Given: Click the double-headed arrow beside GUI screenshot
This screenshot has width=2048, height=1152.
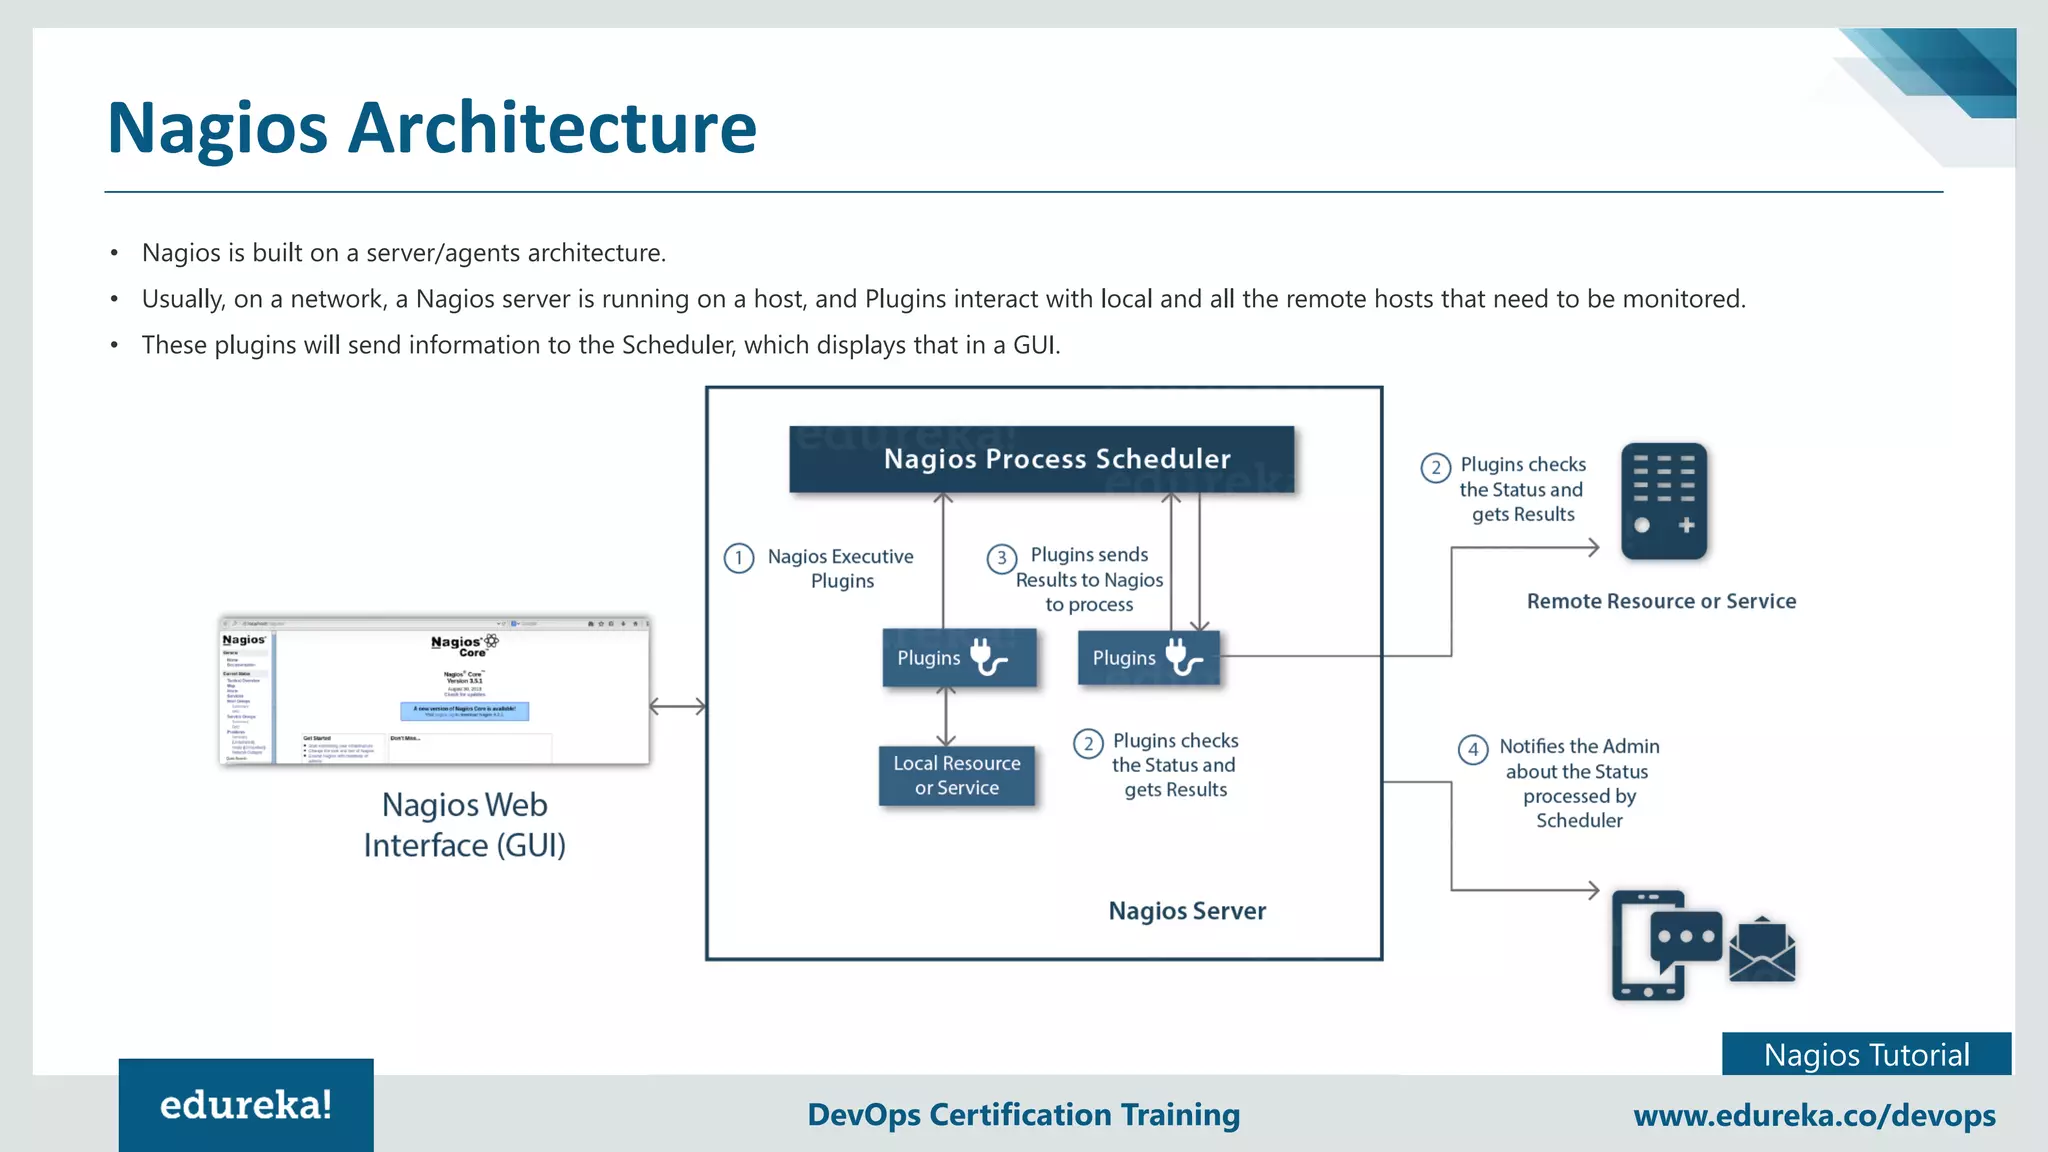Looking at the screenshot, I should [677, 707].
